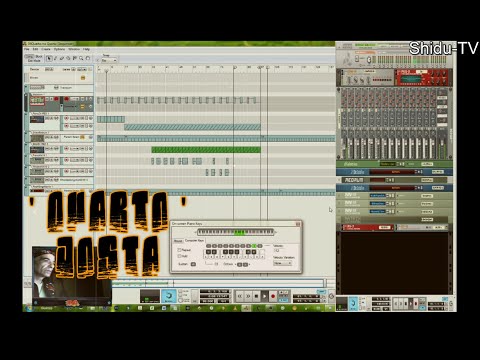Select the eraser tool in the sequencer toolbar
This screenshot has height=360, width=480.
tap(62, 59)
